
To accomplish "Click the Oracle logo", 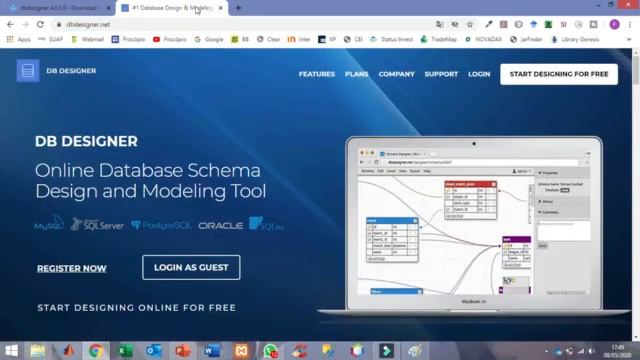I will [220, 225].
